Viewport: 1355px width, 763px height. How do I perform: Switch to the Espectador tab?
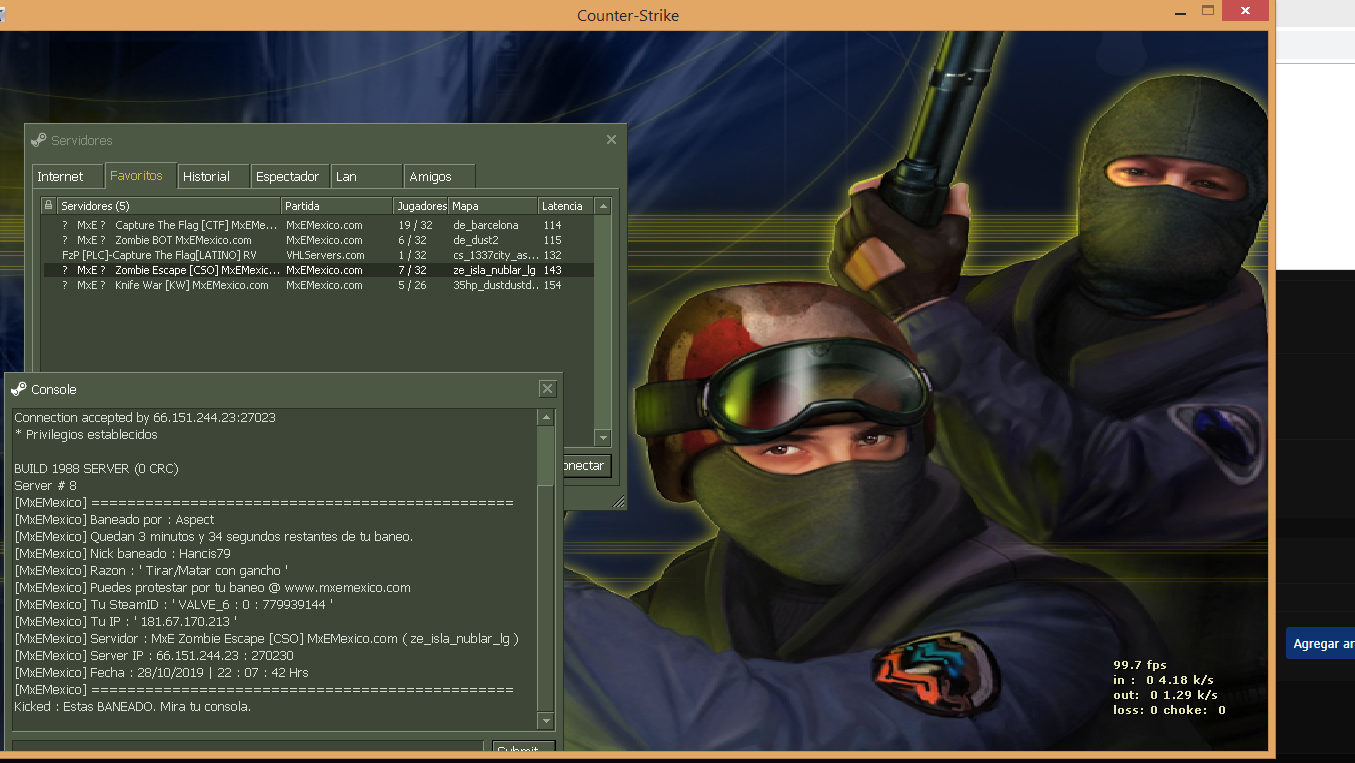point(289,176)
